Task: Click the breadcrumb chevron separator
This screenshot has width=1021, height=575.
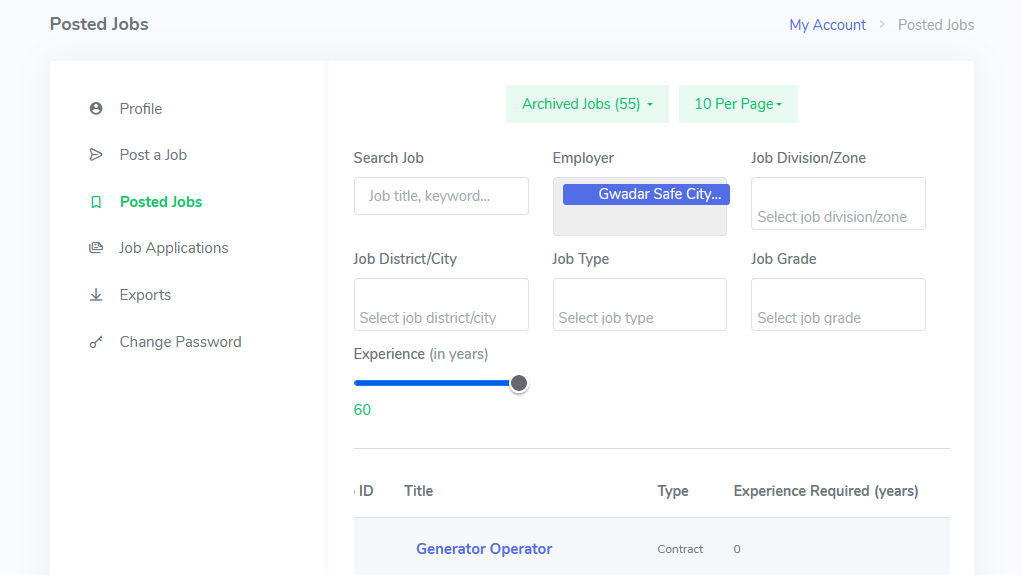Action: (x=882, y=25)
